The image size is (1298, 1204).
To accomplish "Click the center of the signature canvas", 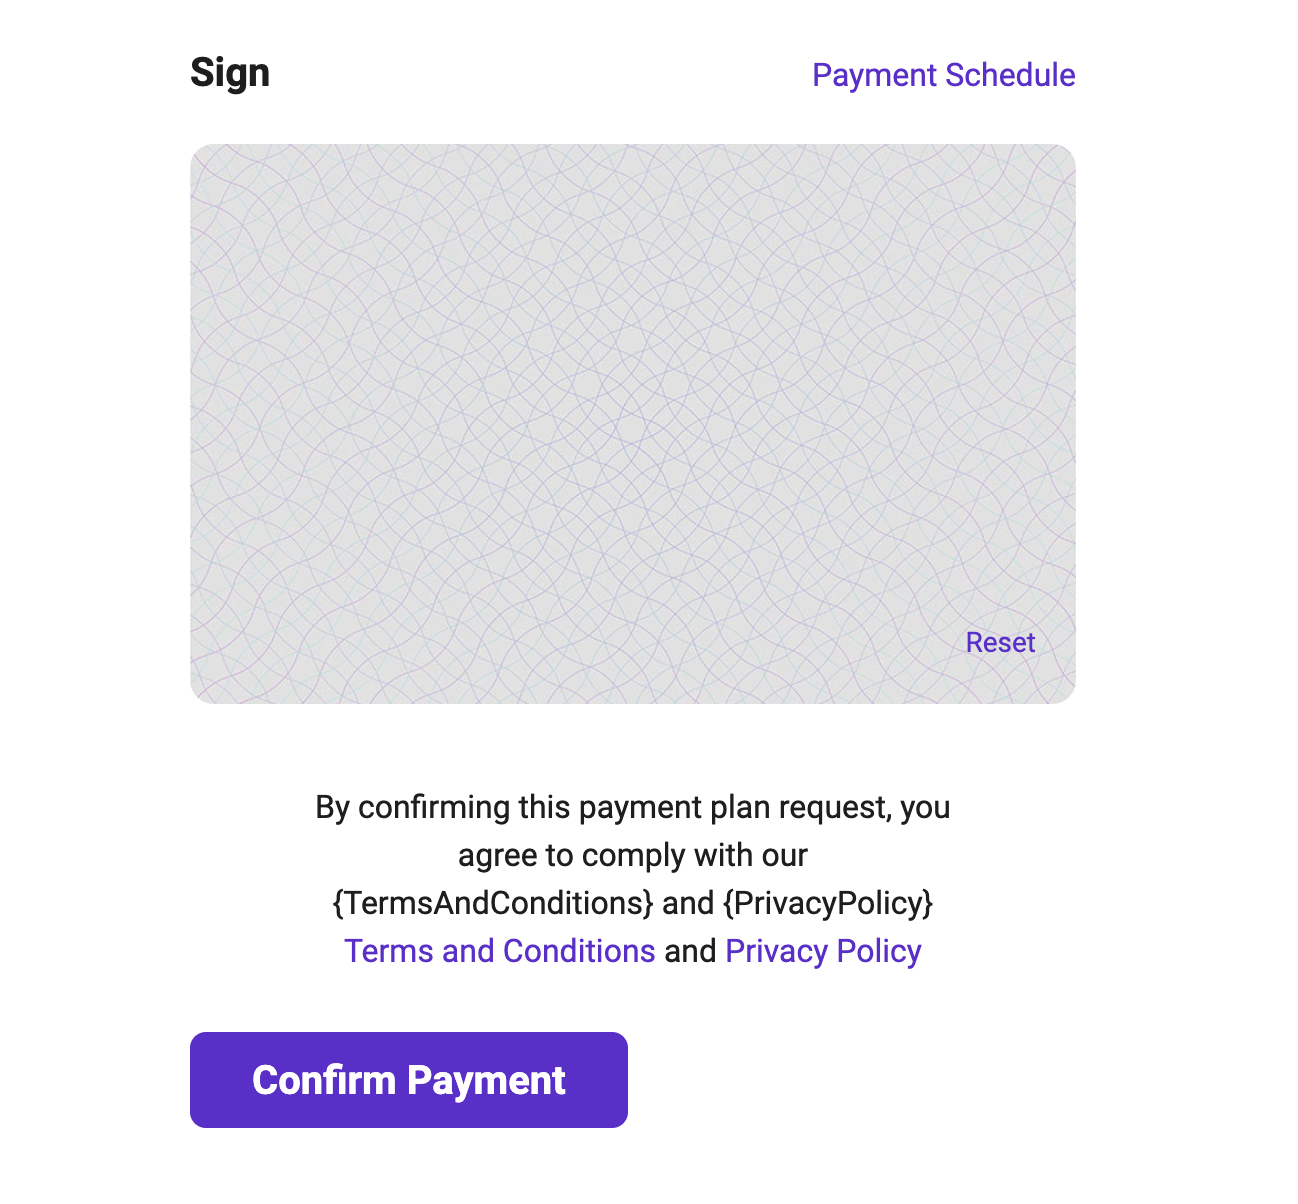I will pos(633,424).
